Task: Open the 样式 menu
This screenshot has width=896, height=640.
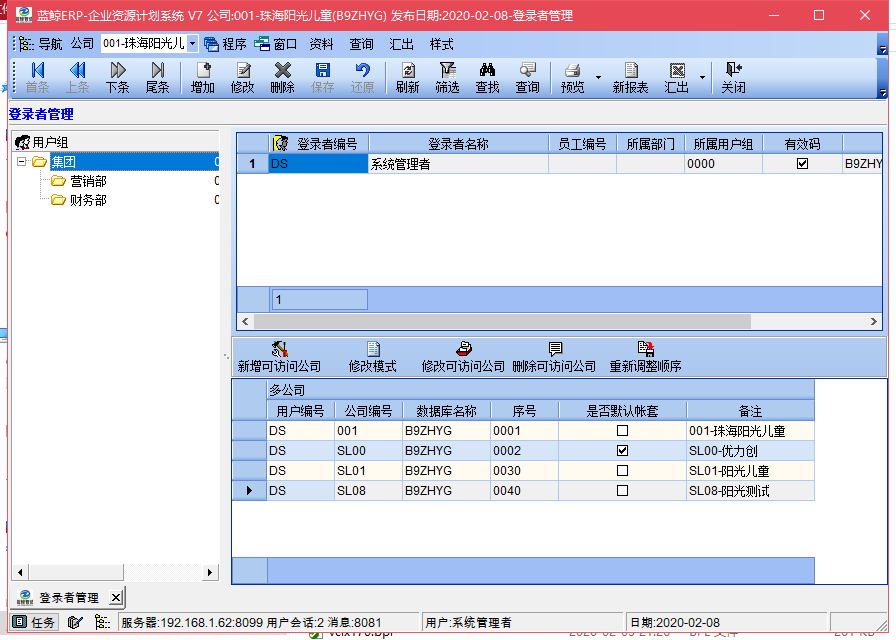Action: click(x=441, y=44)
